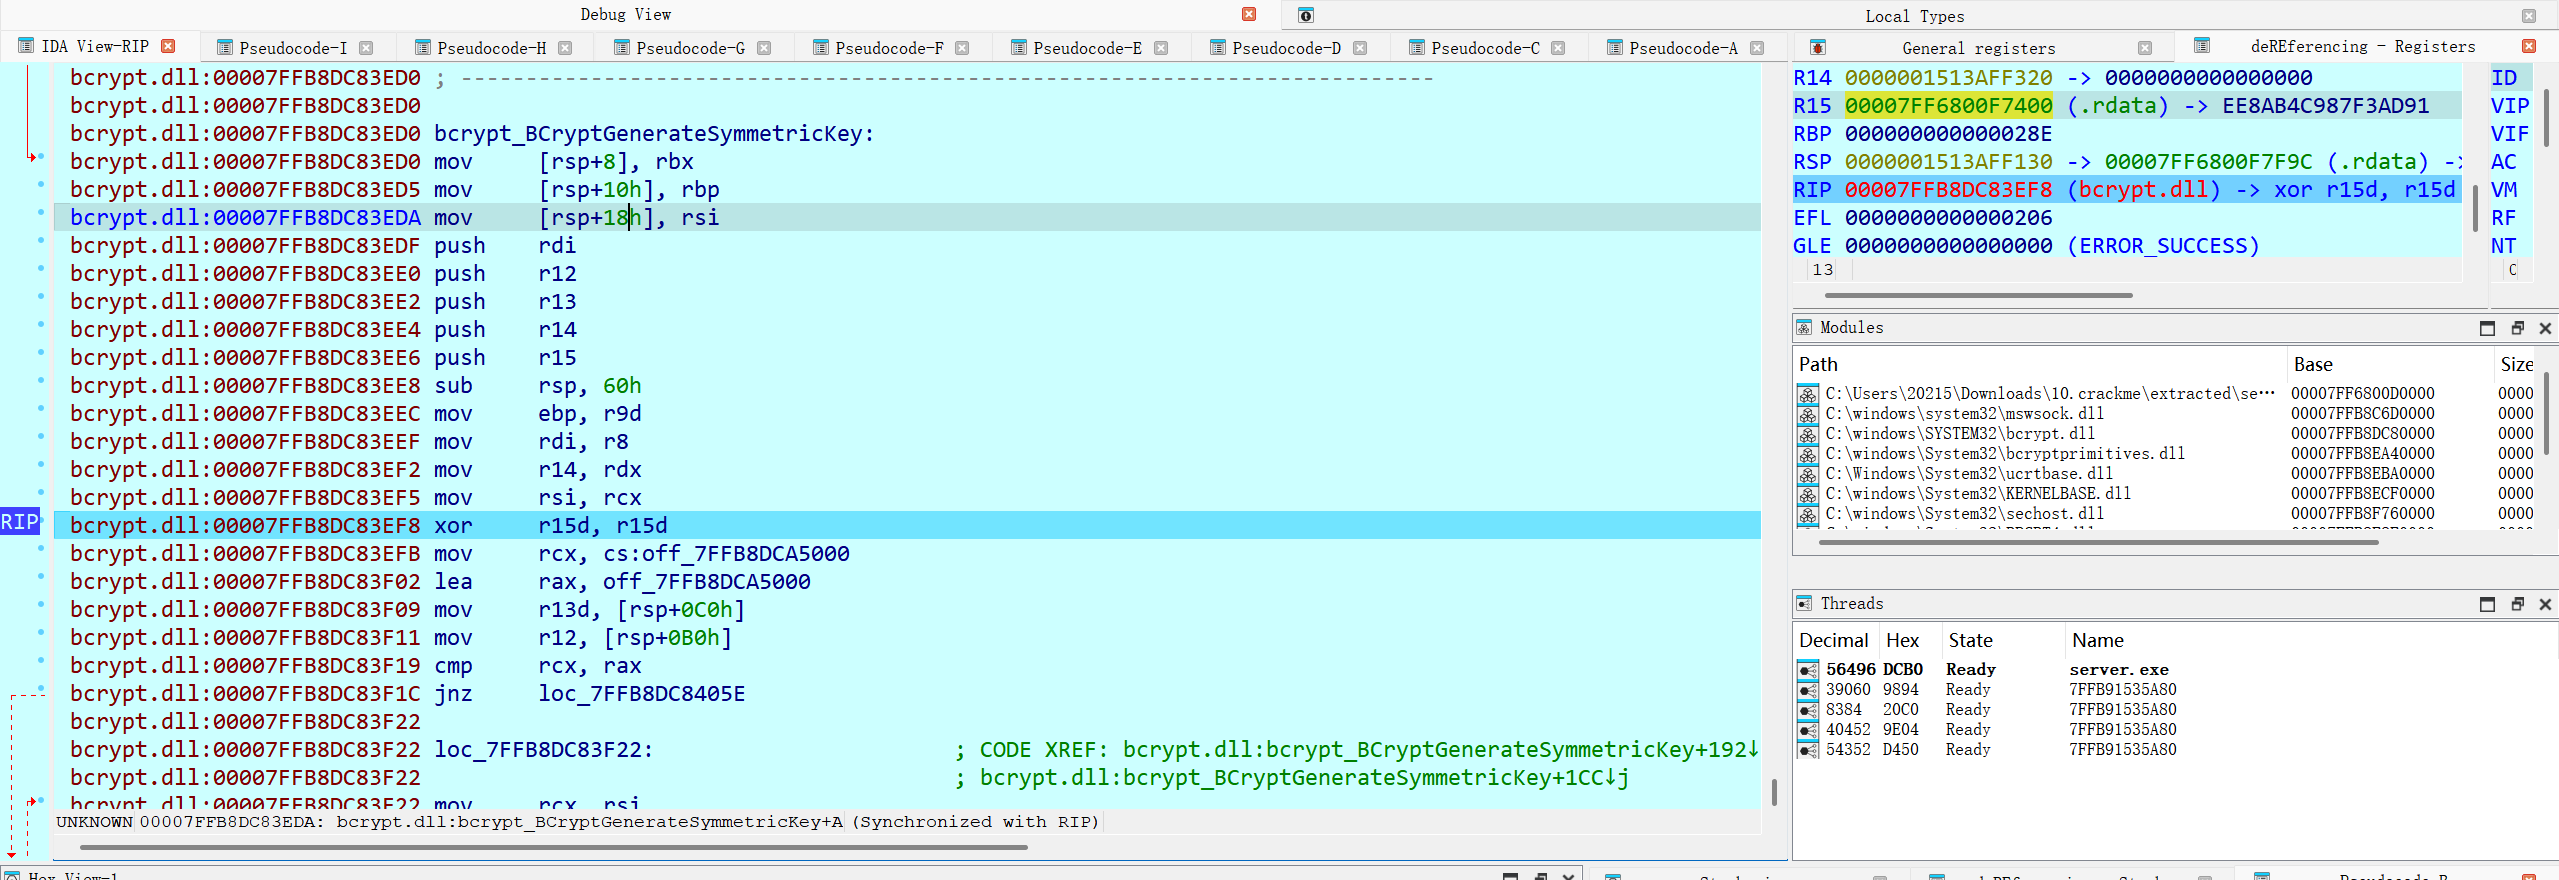Click the Modules list horizontal scrollbar
2559x880 pixels.
[x=2097, y=543]
